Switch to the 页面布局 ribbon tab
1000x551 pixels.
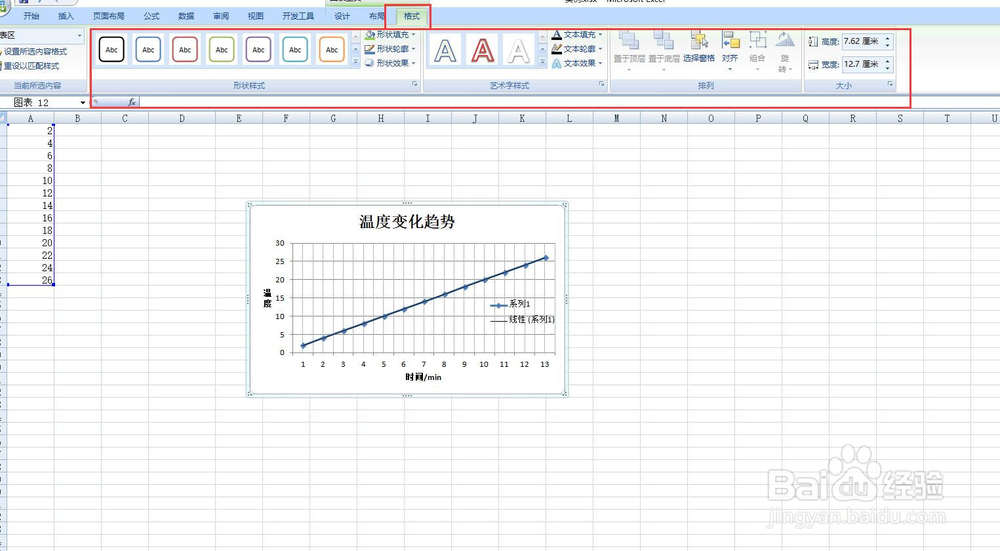108,16
